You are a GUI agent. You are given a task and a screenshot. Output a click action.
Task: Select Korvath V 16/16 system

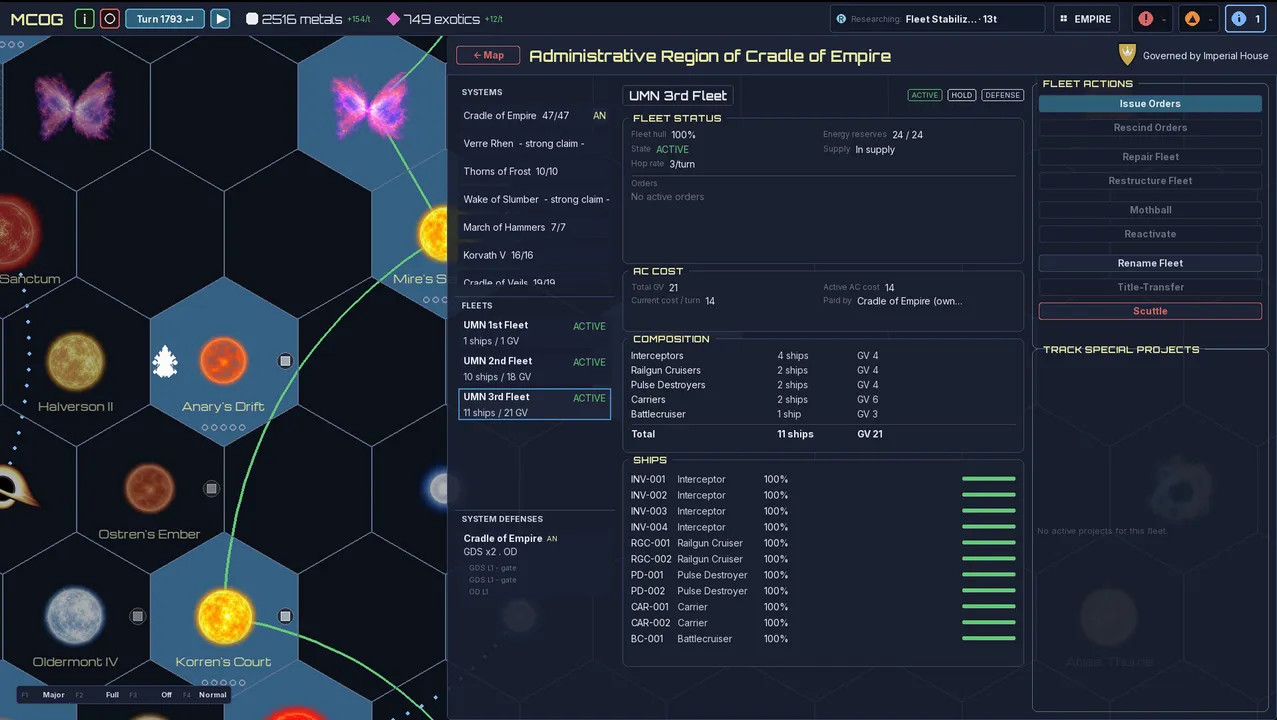coord(535,255)
